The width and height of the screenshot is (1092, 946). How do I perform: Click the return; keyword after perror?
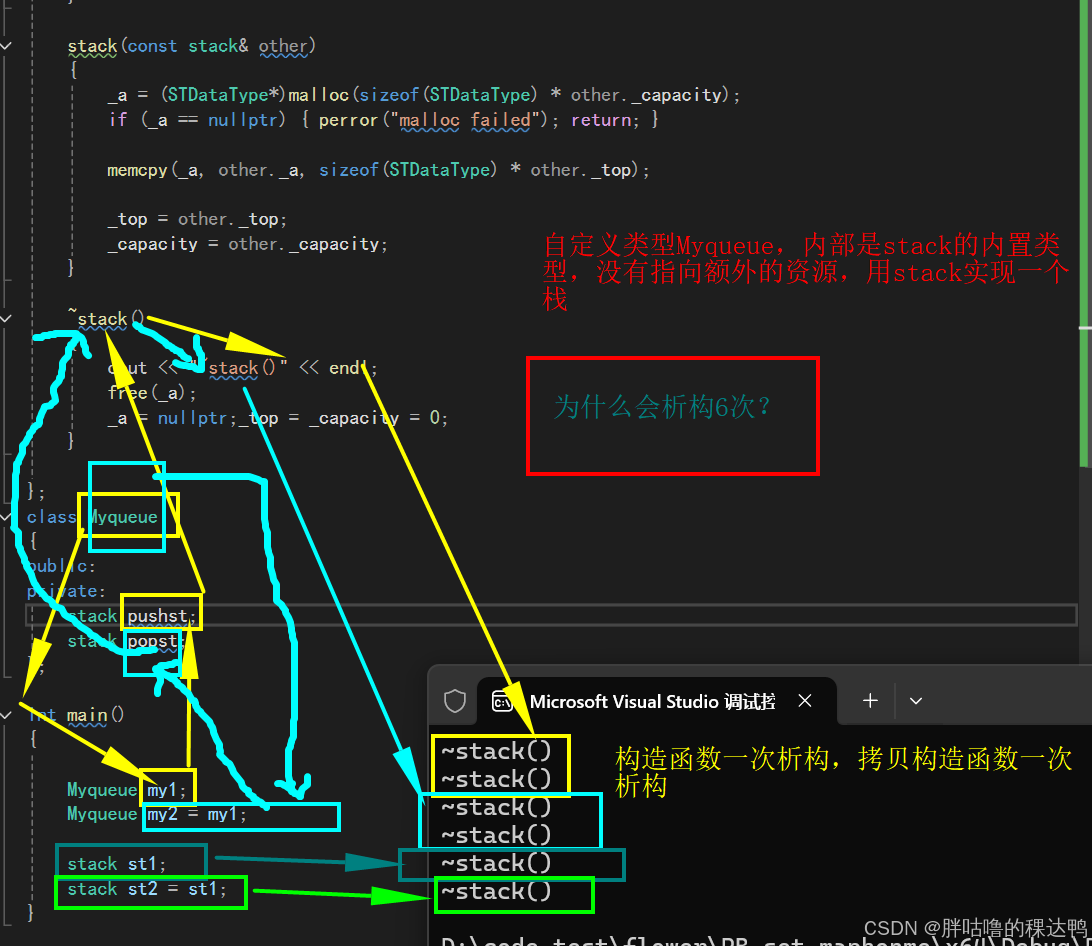[605, 121]
